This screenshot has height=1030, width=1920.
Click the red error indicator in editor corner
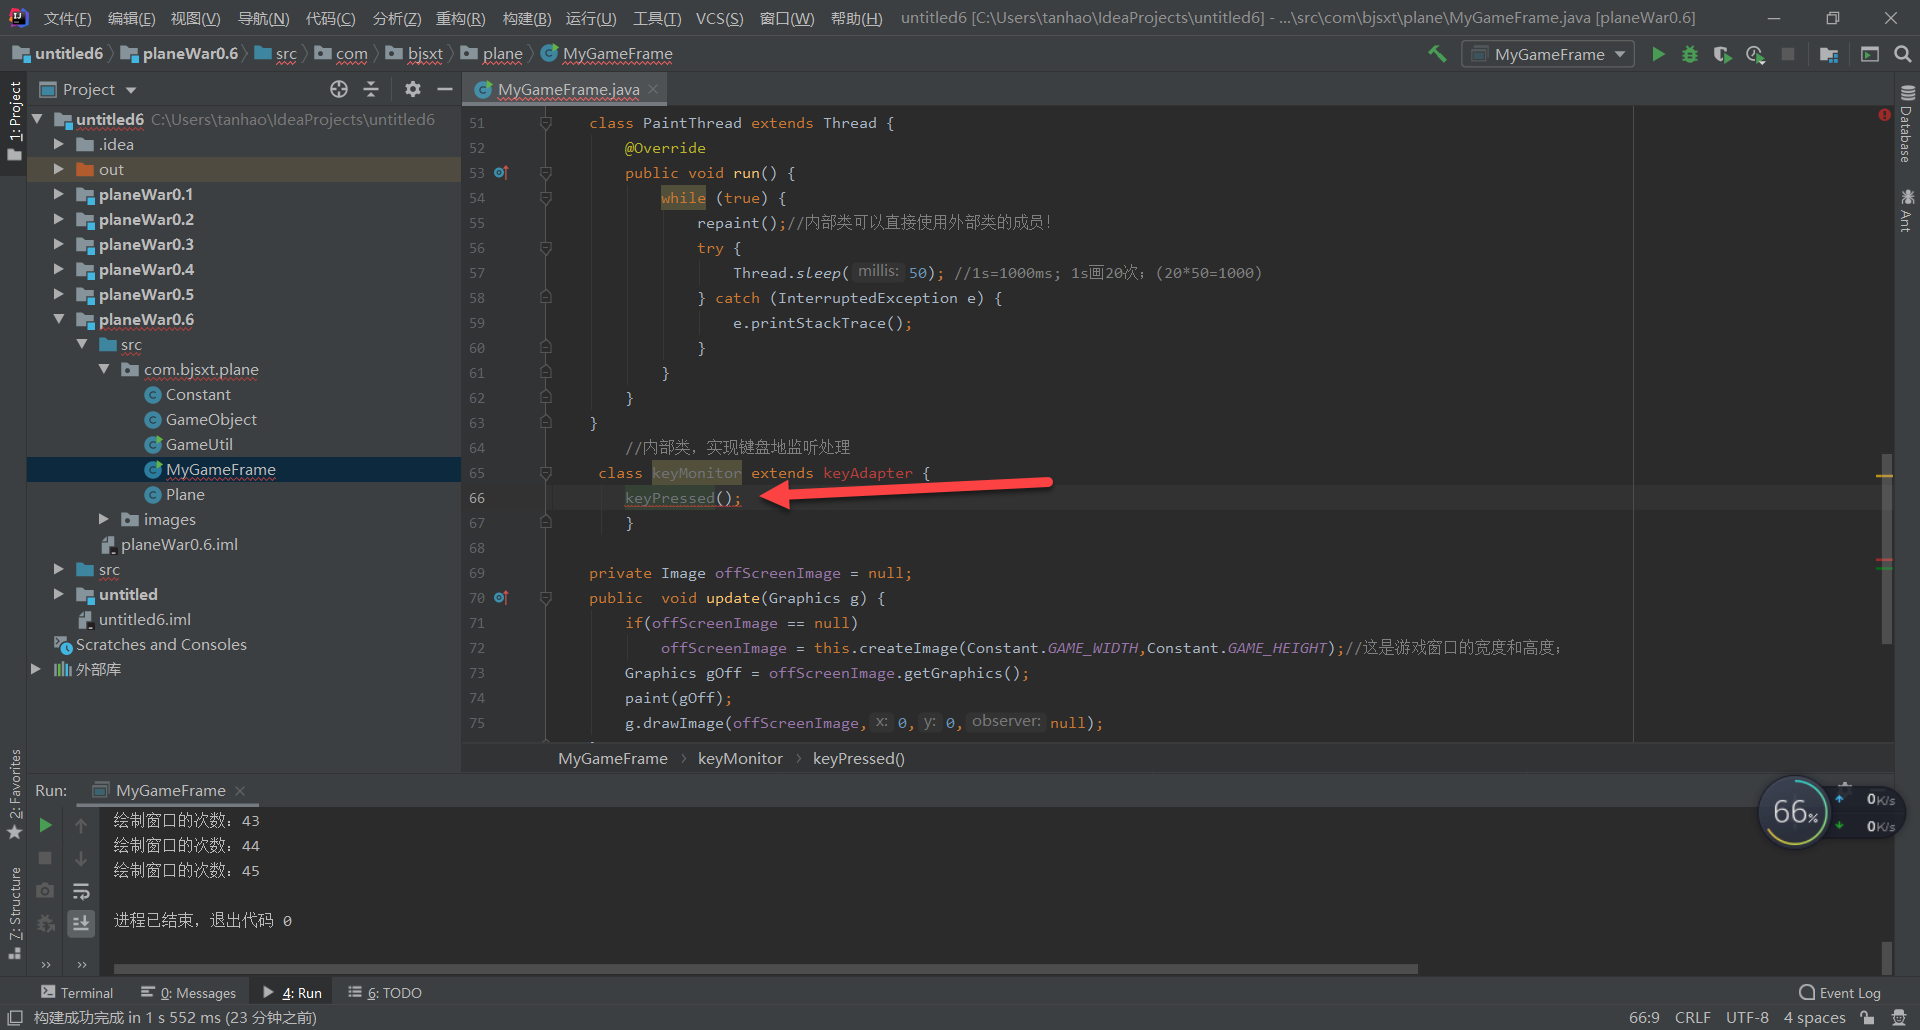(1884, 115)
